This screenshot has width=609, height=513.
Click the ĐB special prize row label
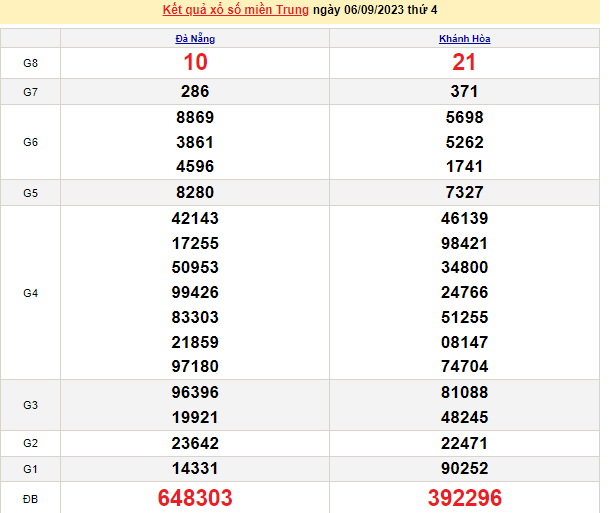point(30,498)
